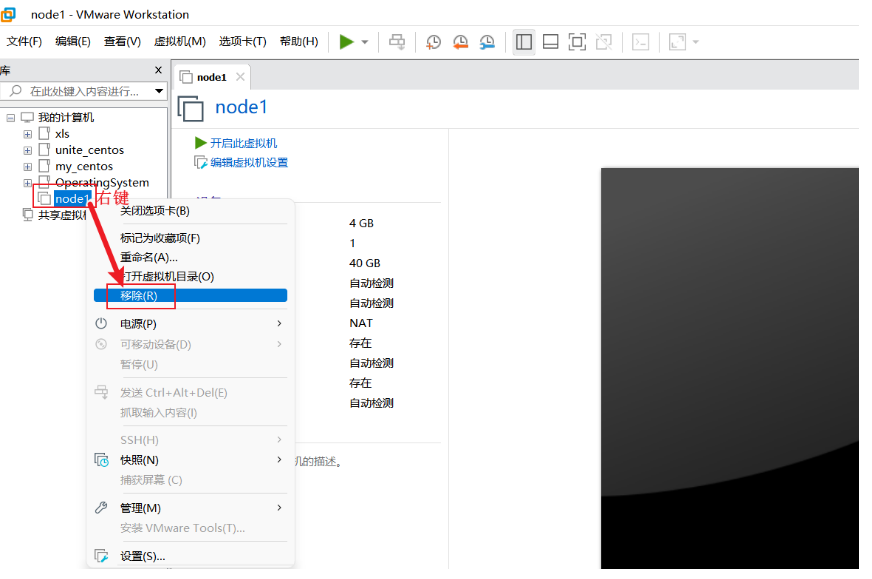
Task: Open the library search filter dropdown arrow
Action: (159, 91)
